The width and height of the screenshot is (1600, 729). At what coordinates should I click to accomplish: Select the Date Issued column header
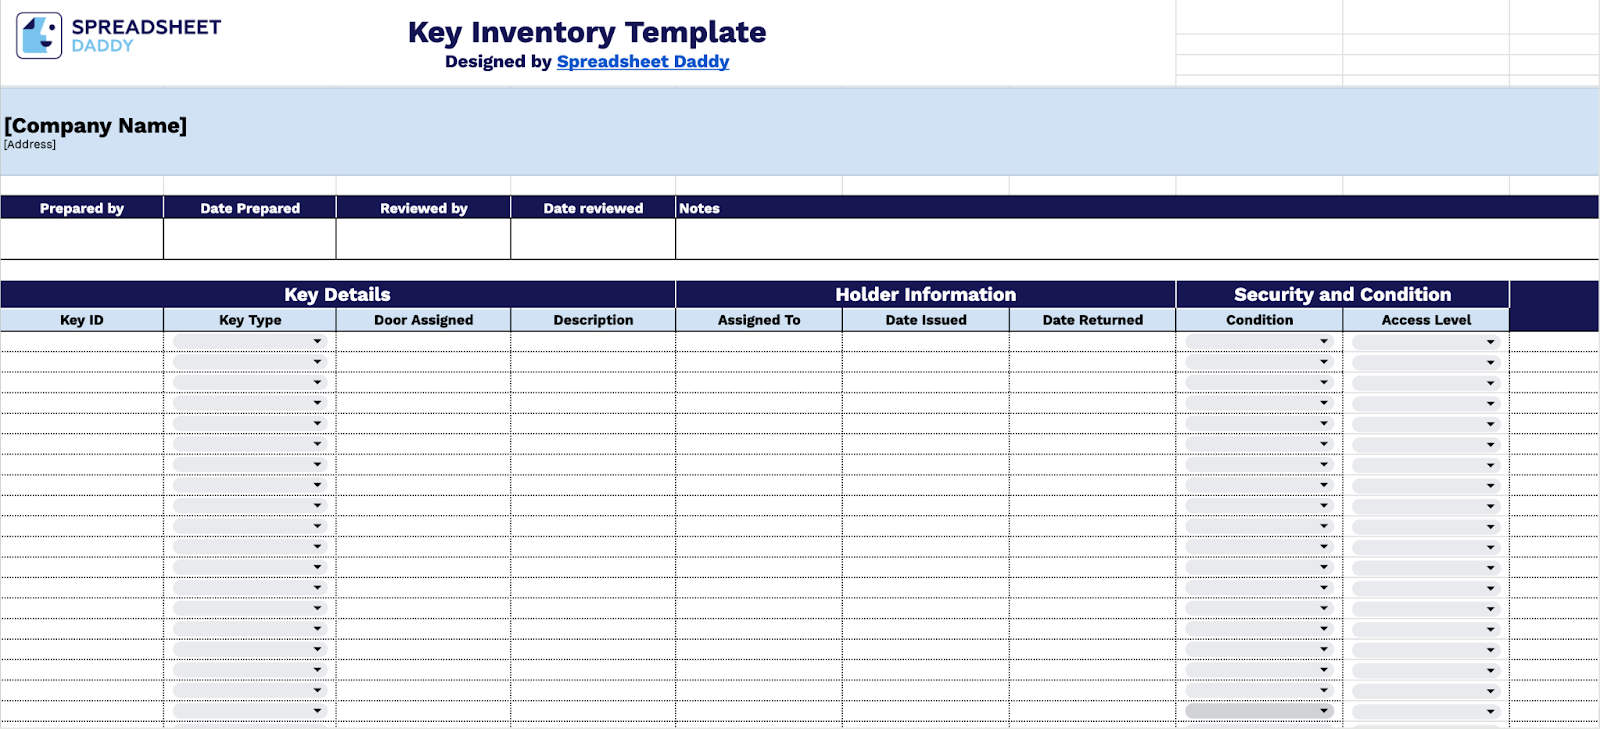[925, 319]
